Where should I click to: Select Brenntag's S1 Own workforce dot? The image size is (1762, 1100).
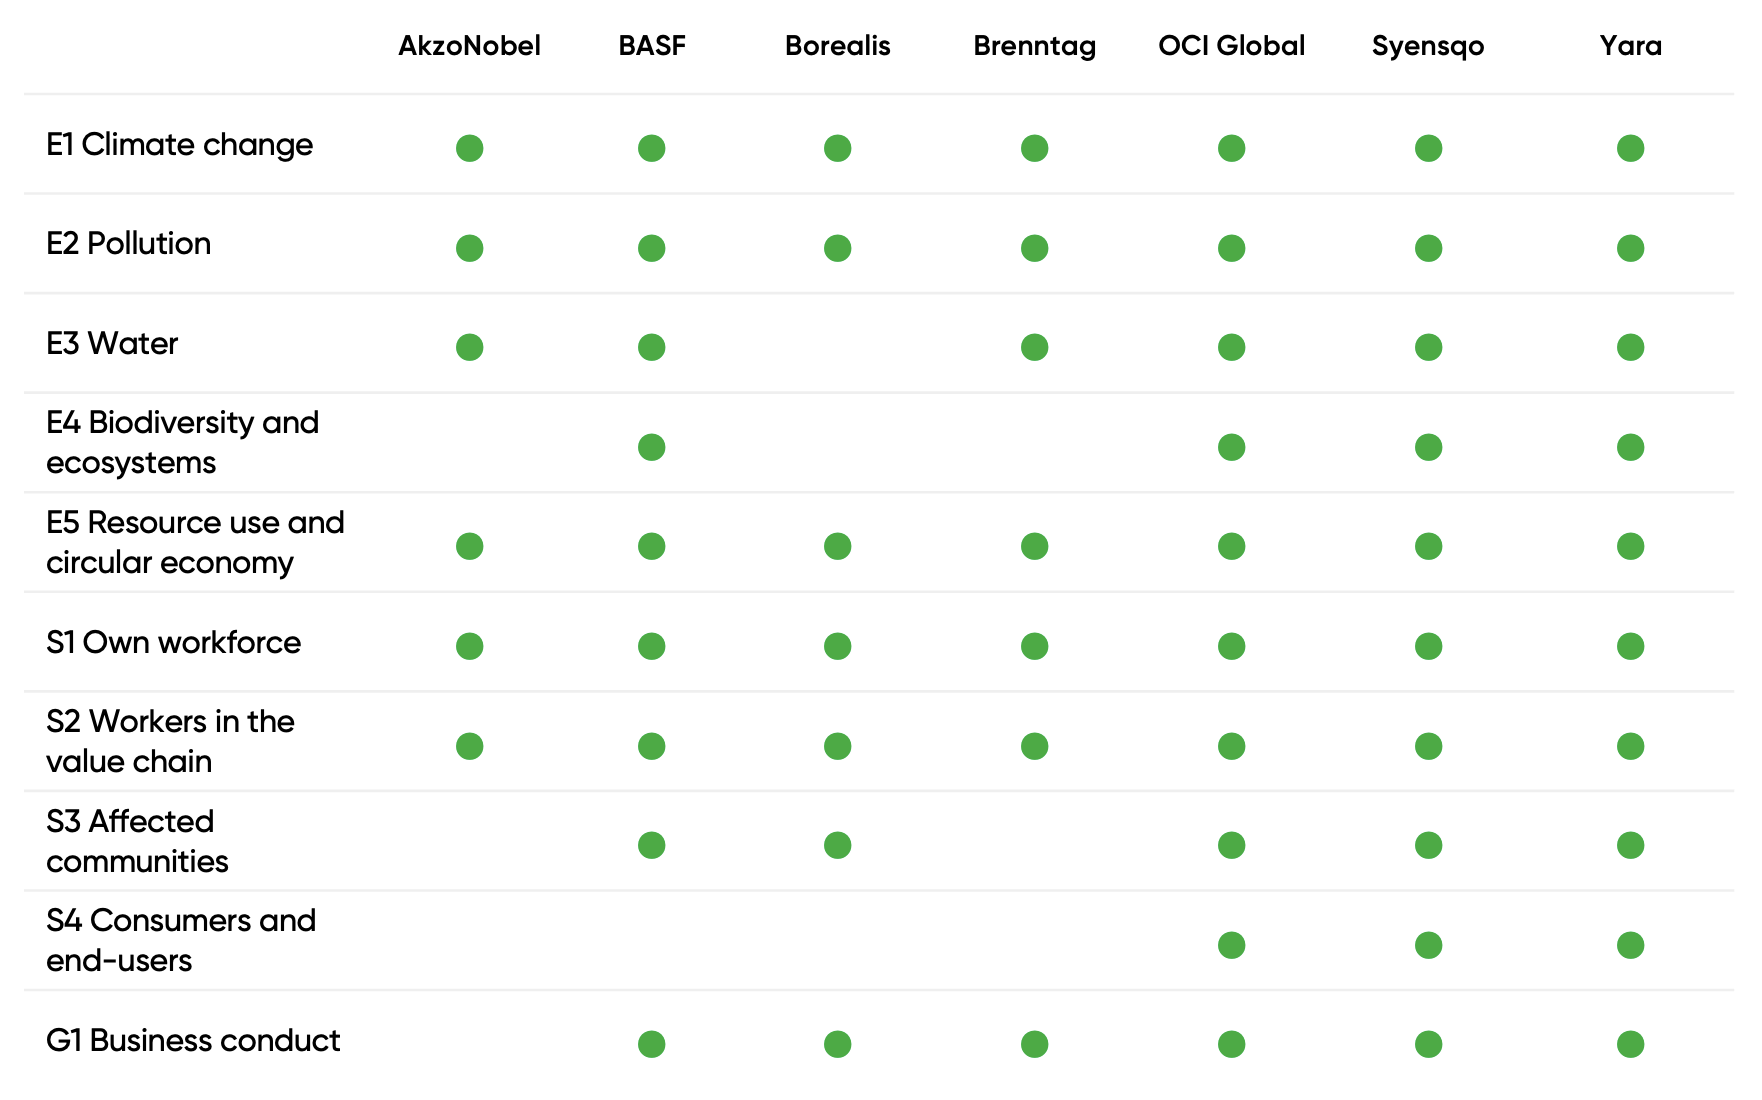1034,646
